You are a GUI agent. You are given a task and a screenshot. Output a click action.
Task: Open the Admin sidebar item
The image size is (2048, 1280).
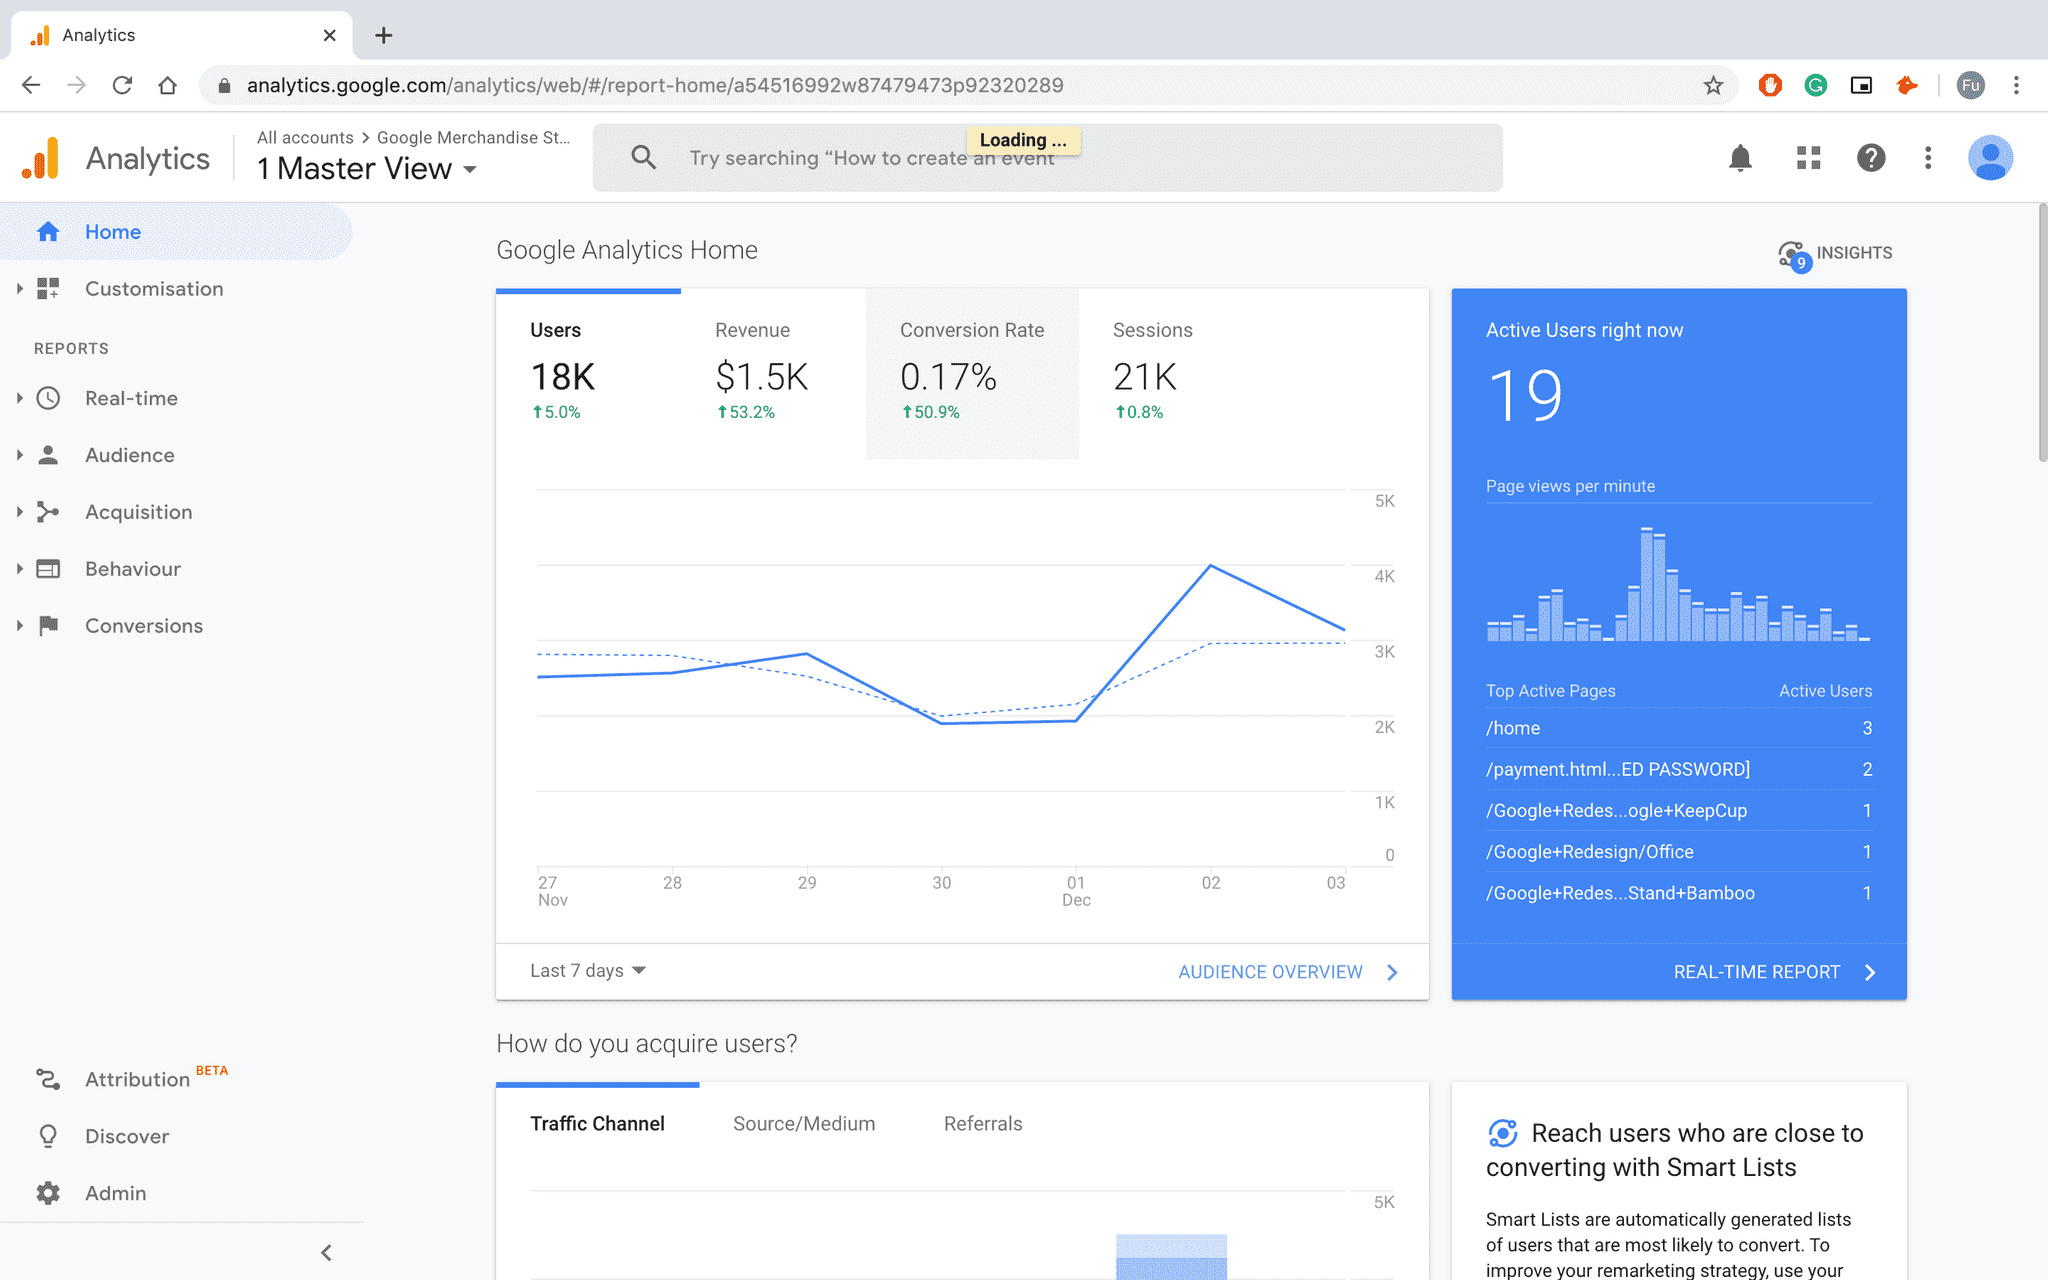(x=115, y=1193)
